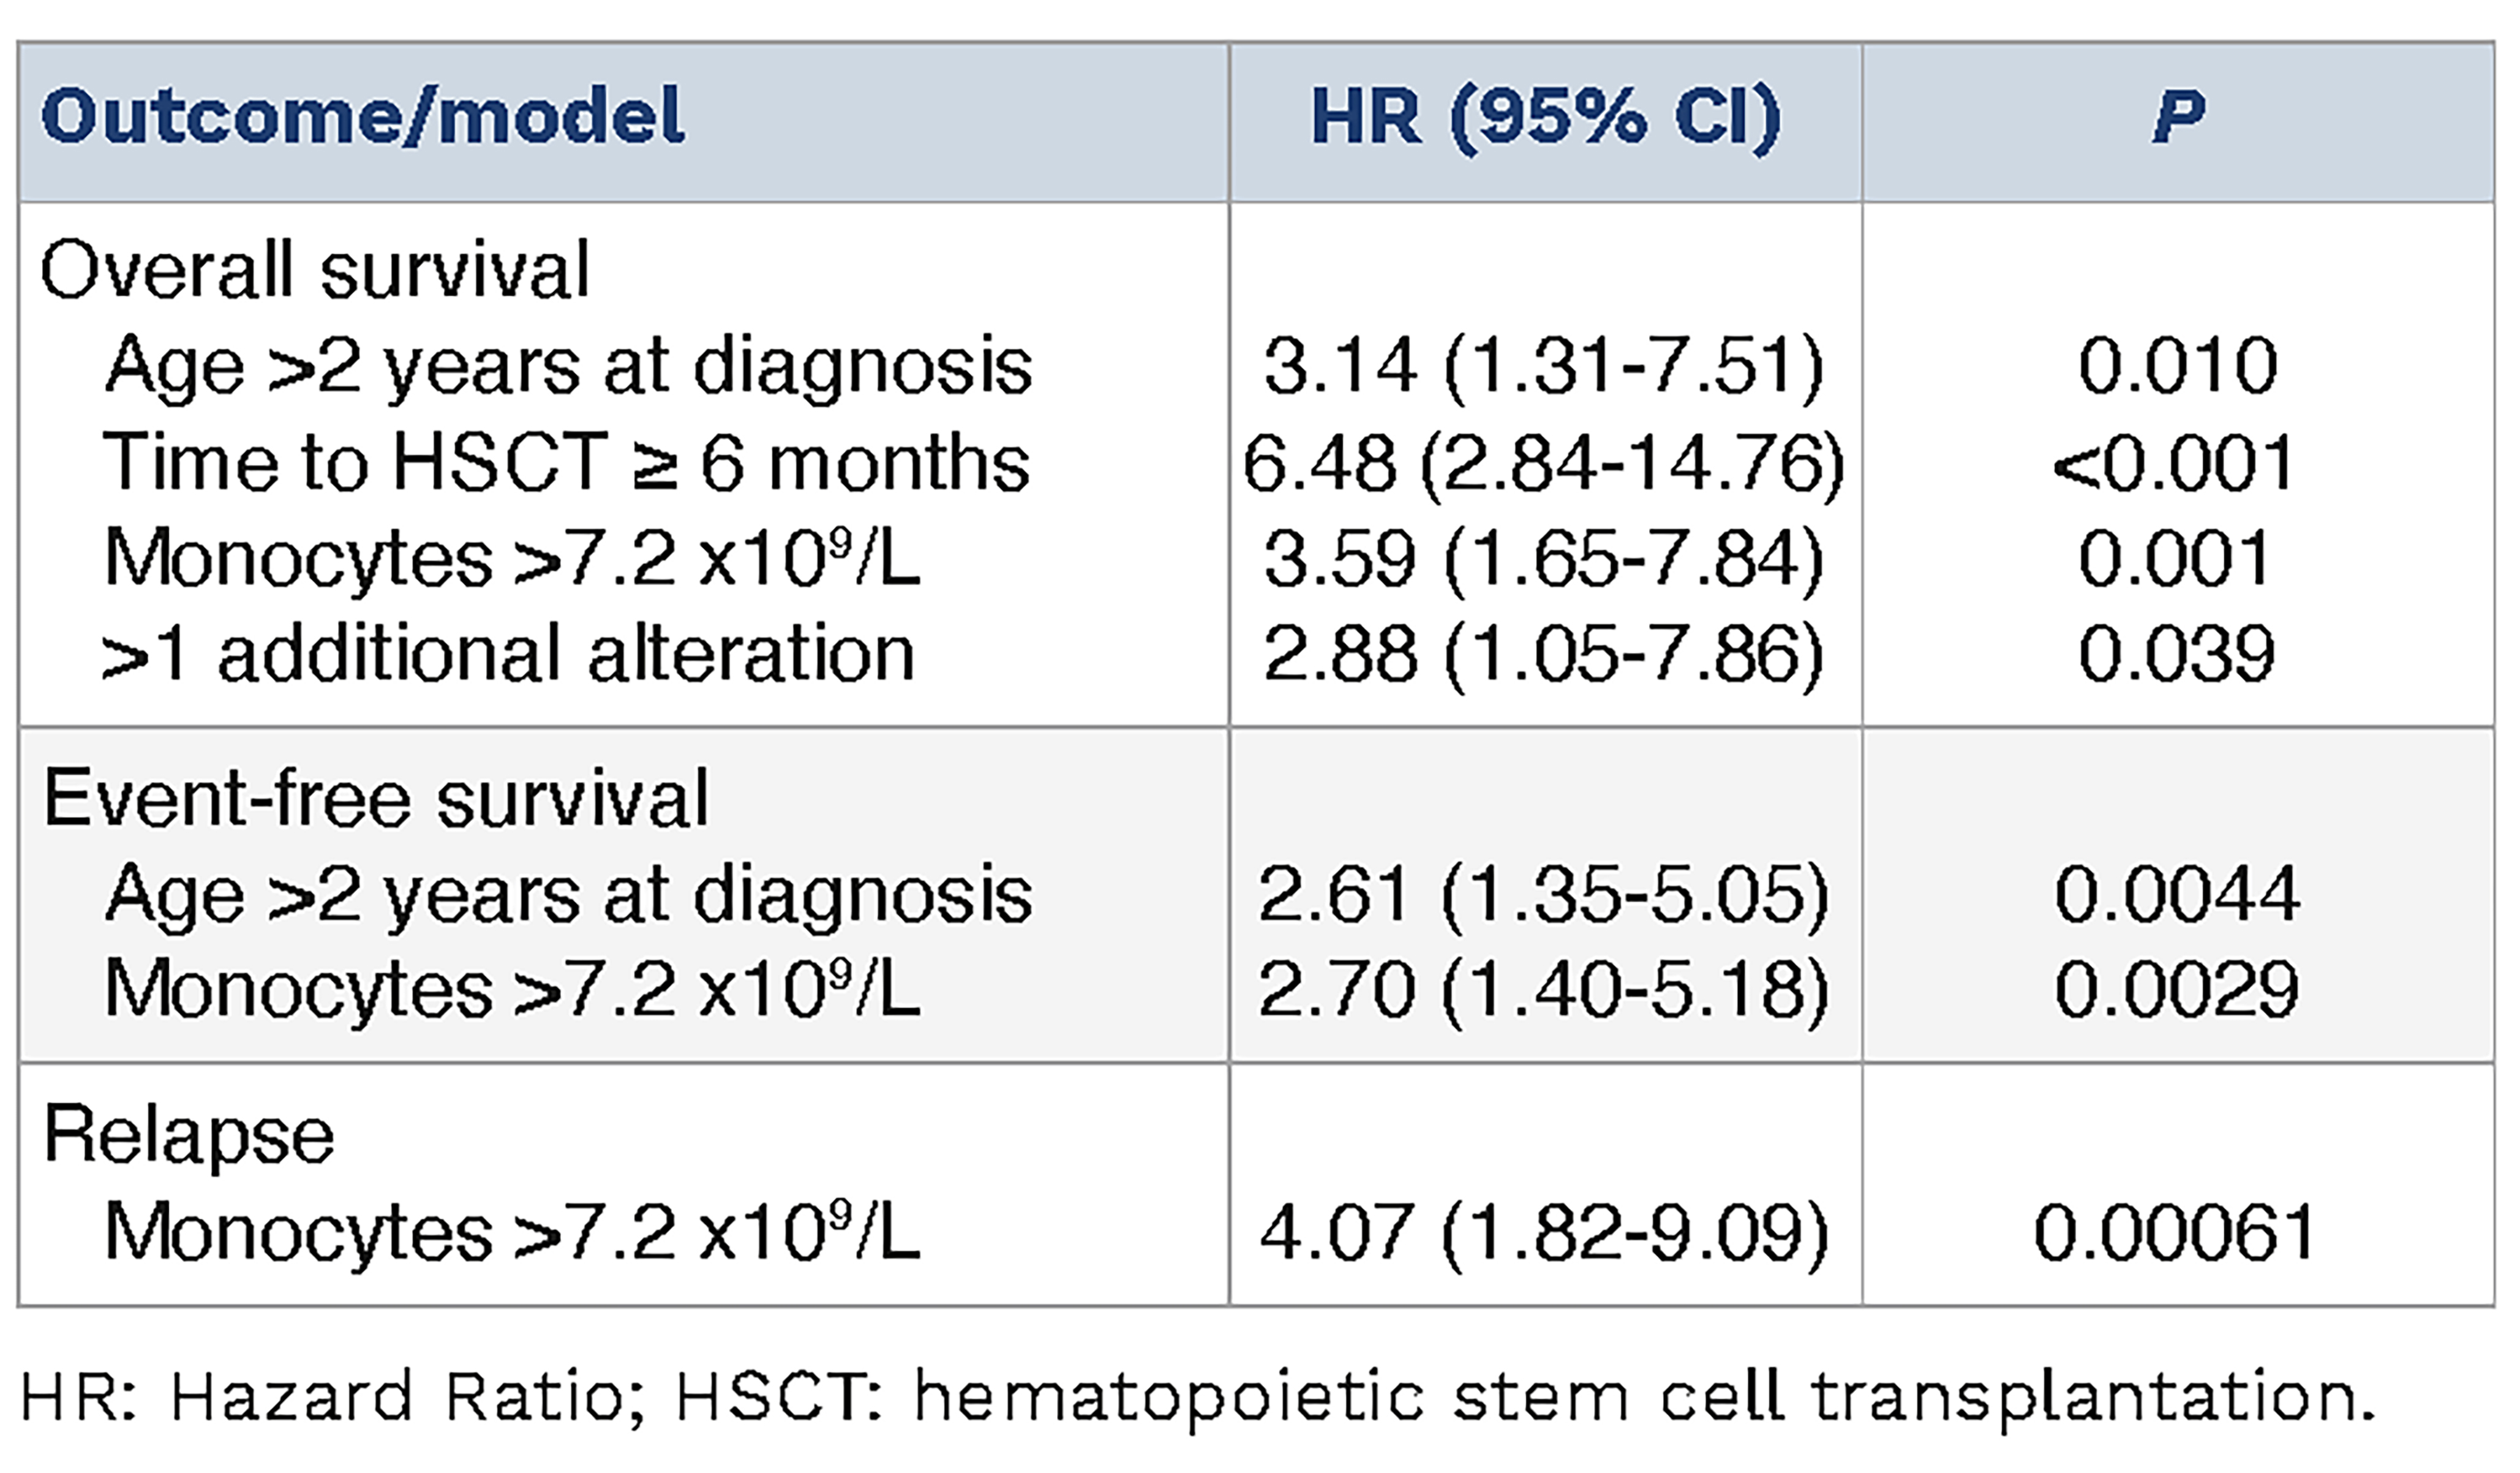Click the Outcome/model column header
This screenshot has height=1473, width=2520.
click(x=362, y=117)
